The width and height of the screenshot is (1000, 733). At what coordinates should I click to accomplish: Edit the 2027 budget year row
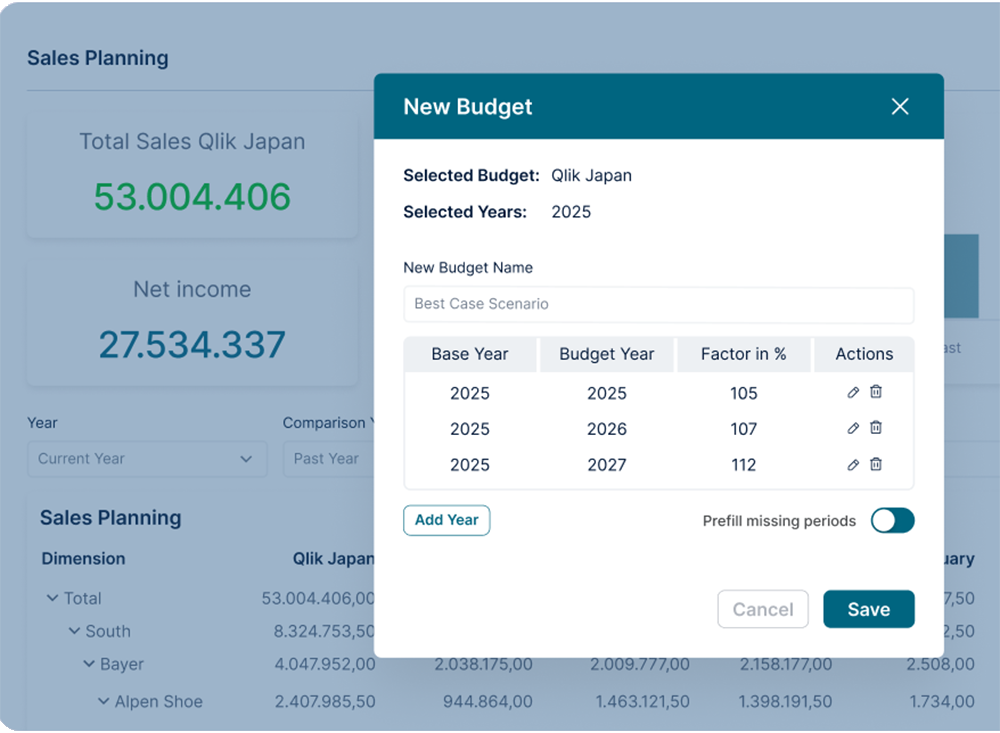point(853,464)
